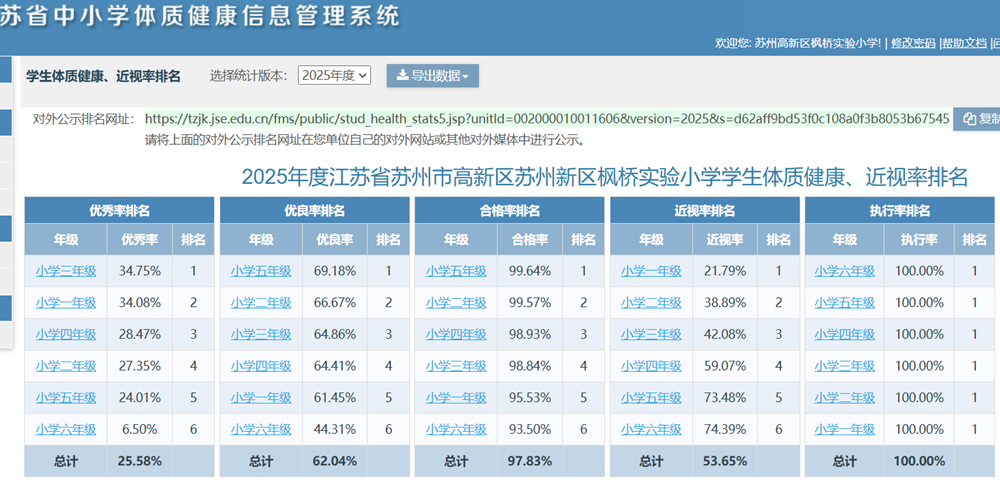Click the 69.18% good rate cell

tap(335, 271)
